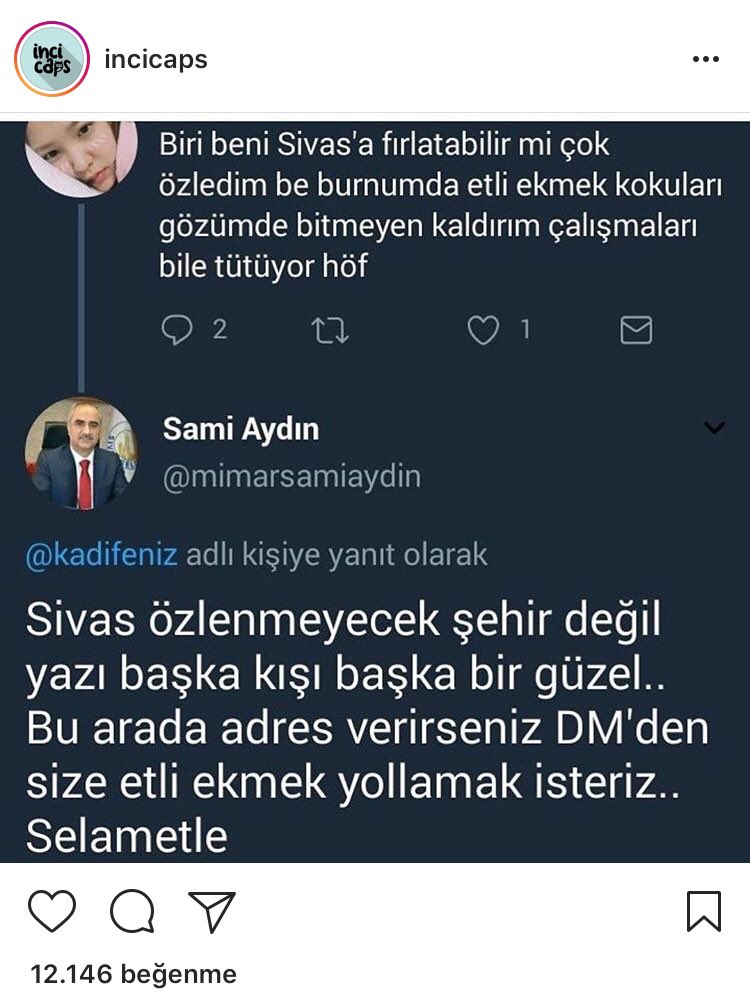Open the @mimarsamiaydin handle

coord(291,476)
